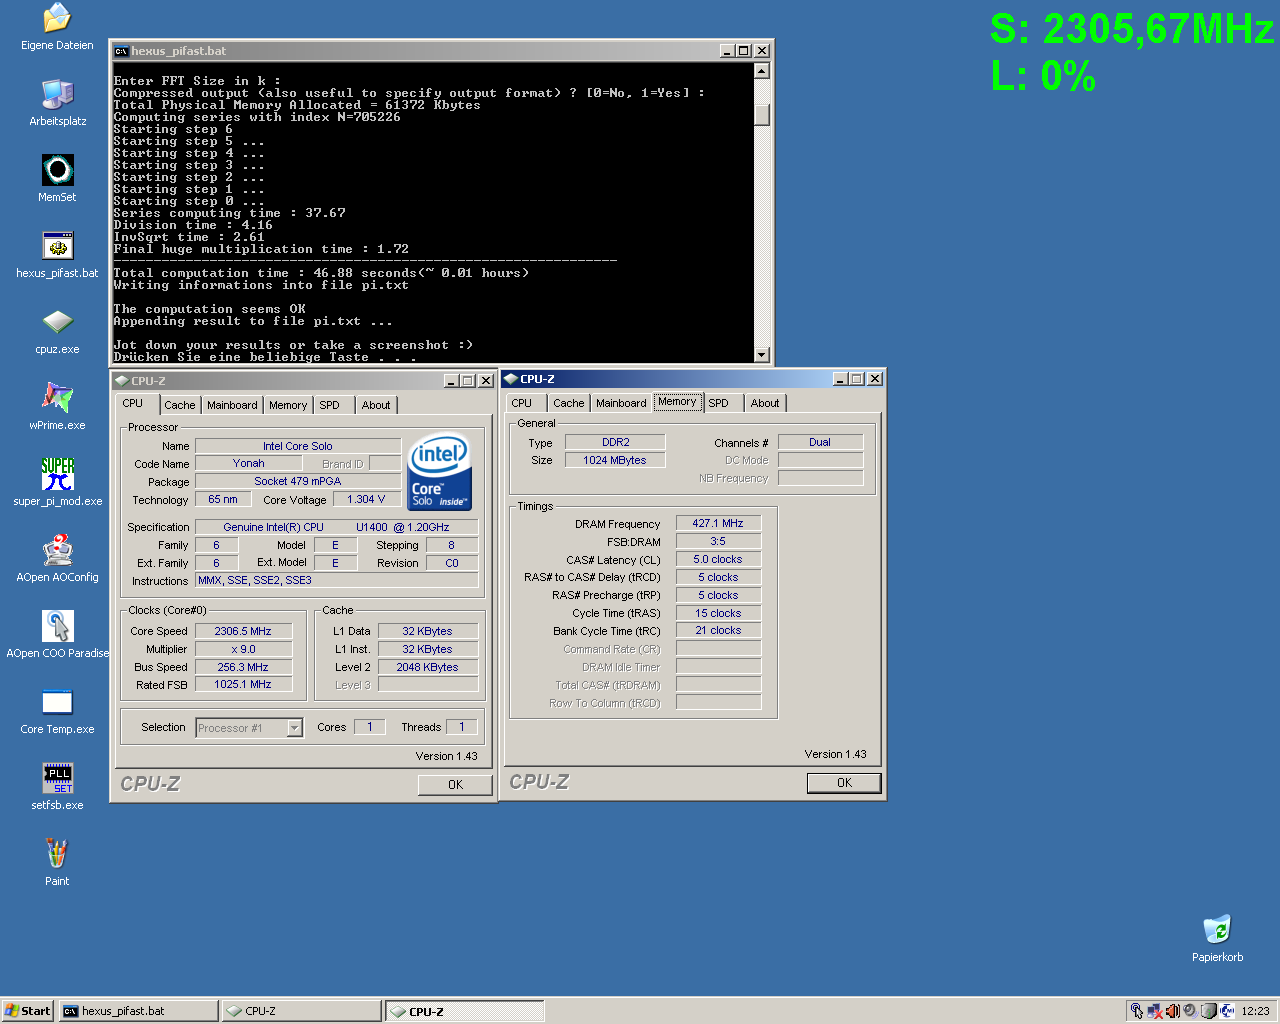Select super_pi_mod.exe desktop icon
The width and height of the screenshot is (1280, 1024).
coord(57,474)
